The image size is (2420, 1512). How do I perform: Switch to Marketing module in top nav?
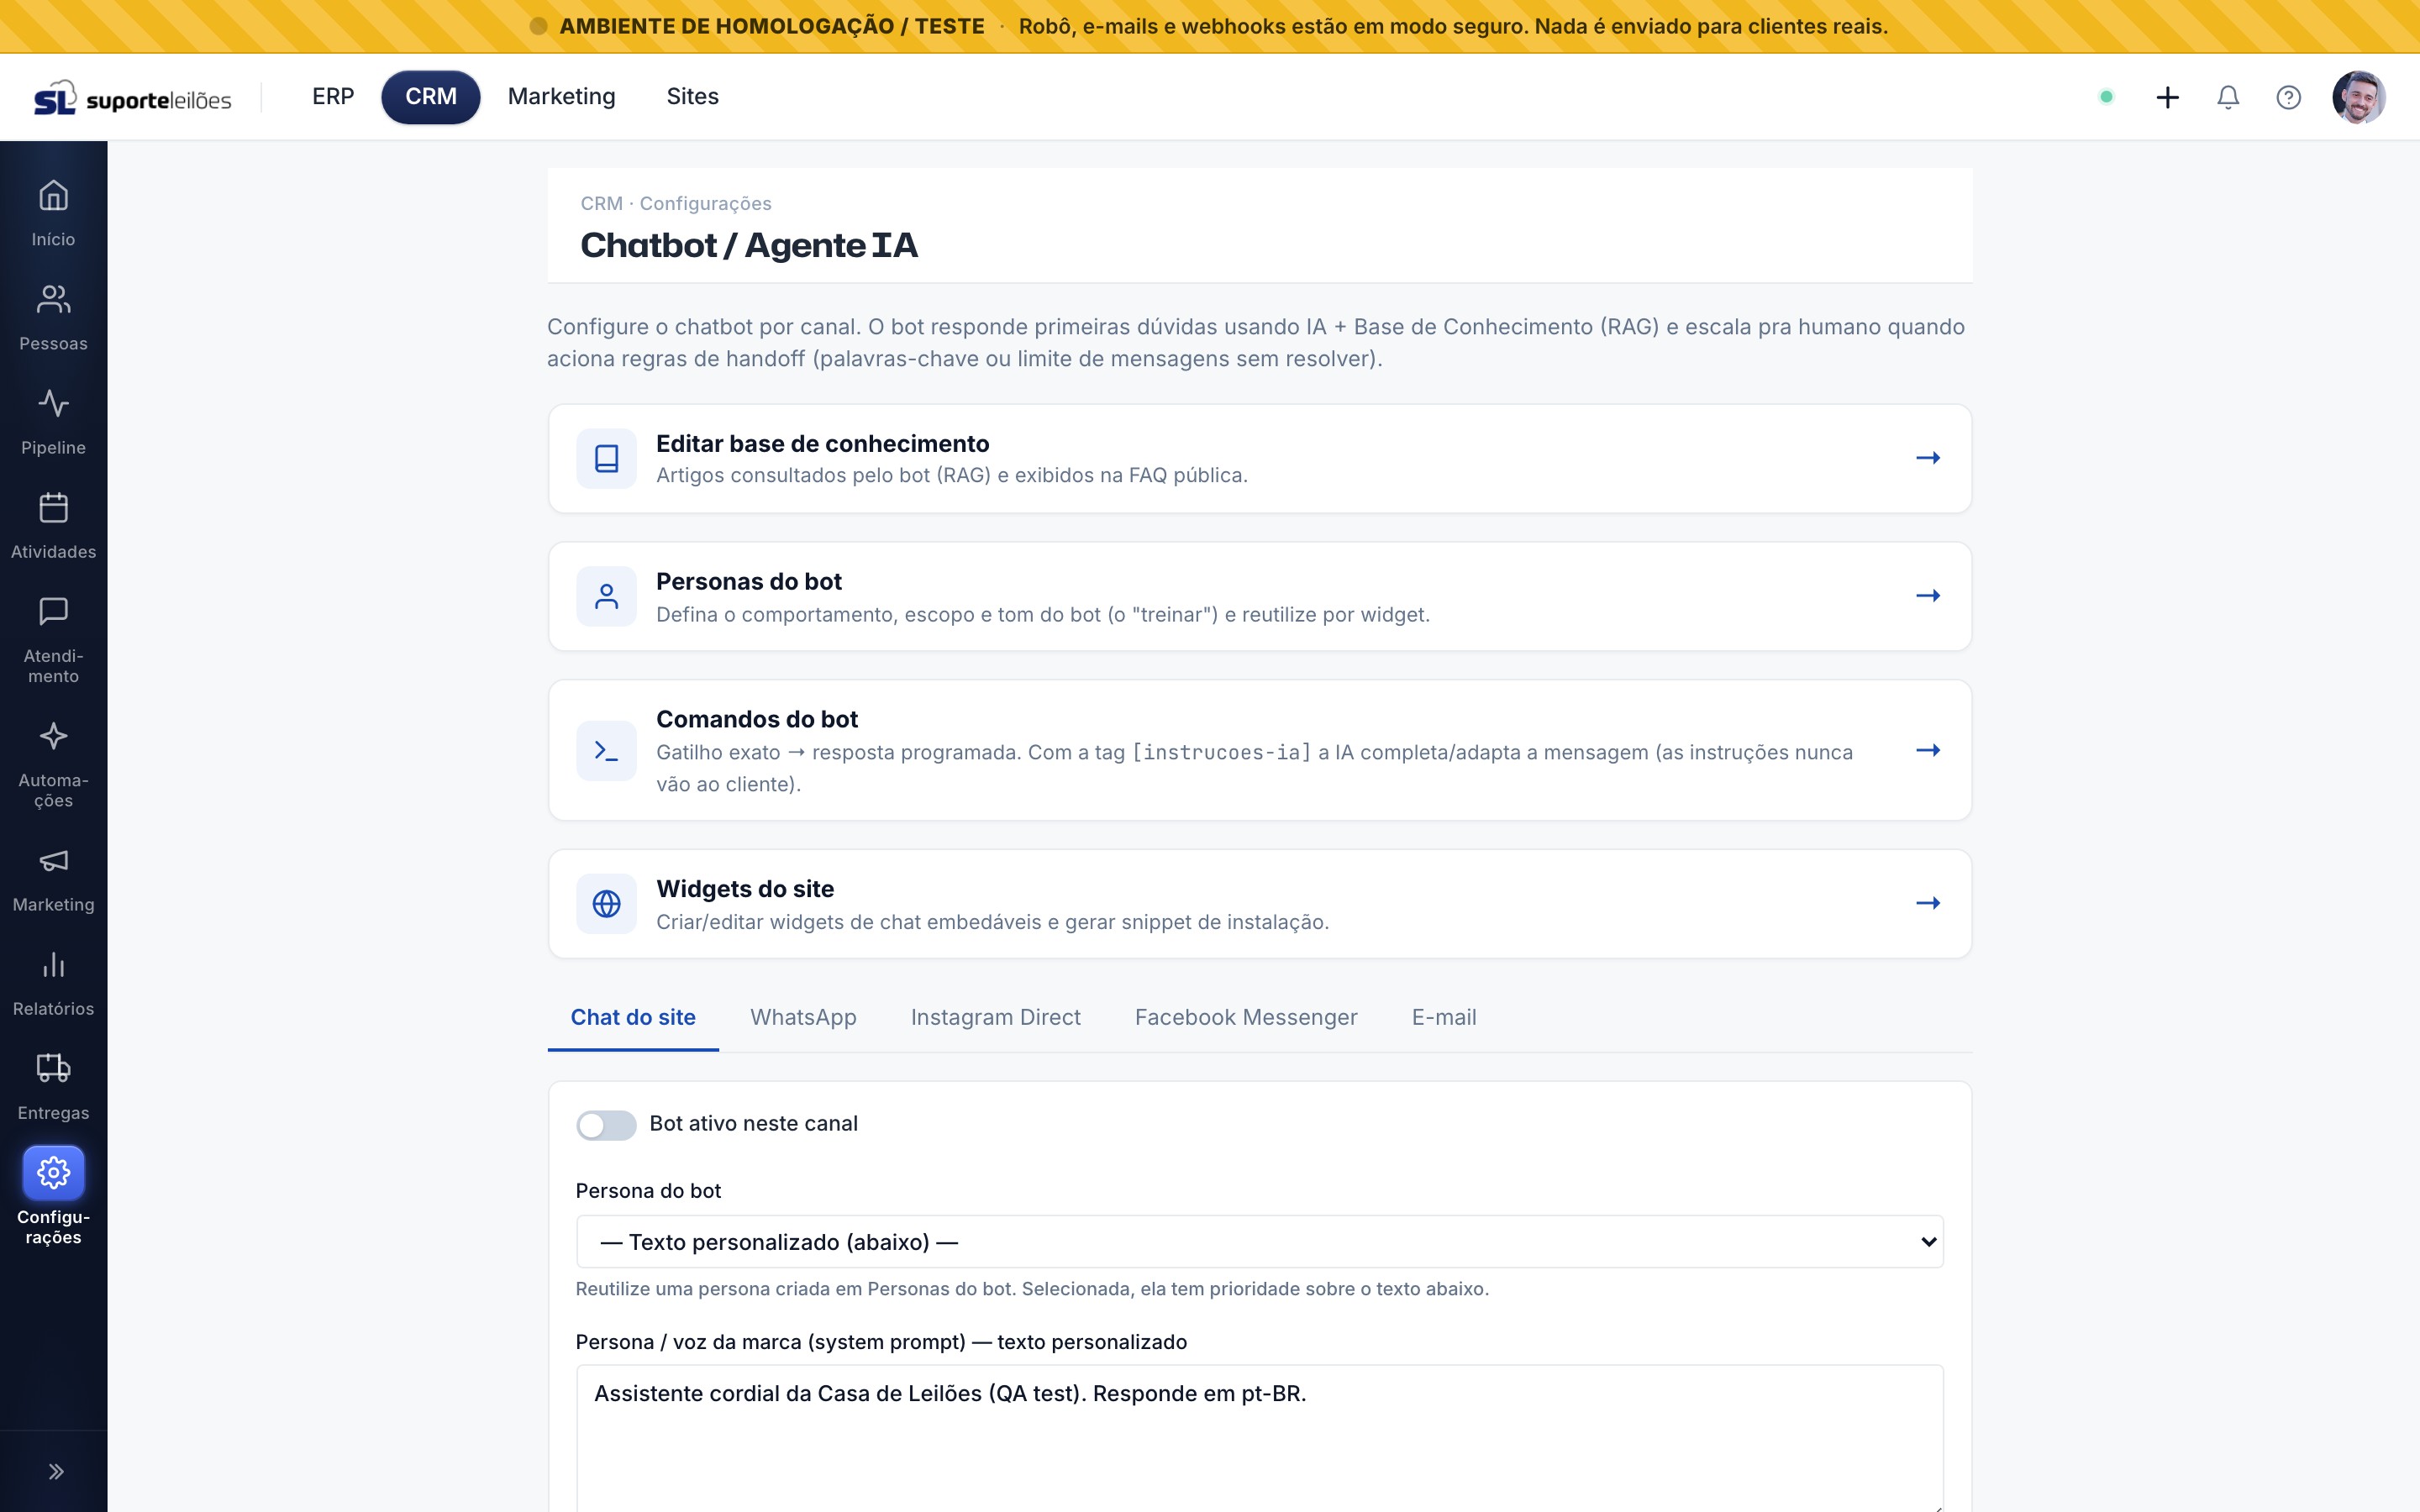[561, 97]
